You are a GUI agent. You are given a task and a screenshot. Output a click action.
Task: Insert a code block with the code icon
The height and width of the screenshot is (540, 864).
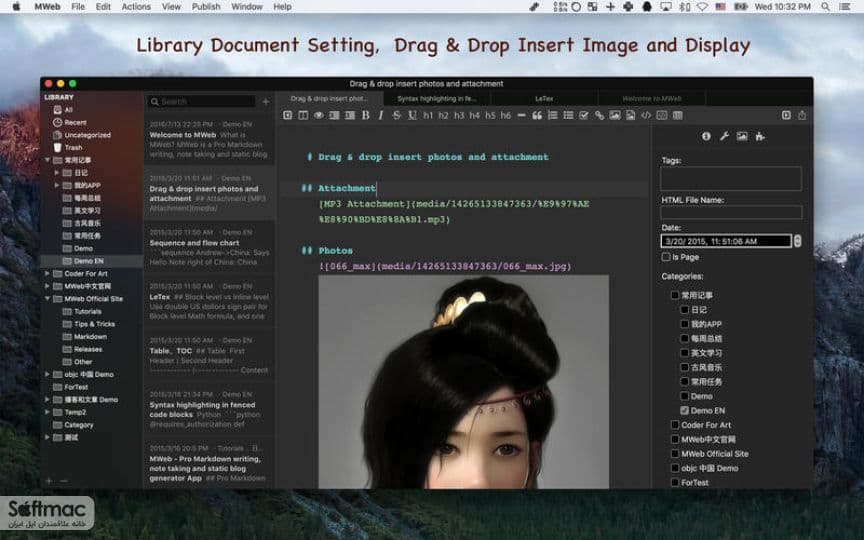tap(646, 115)
